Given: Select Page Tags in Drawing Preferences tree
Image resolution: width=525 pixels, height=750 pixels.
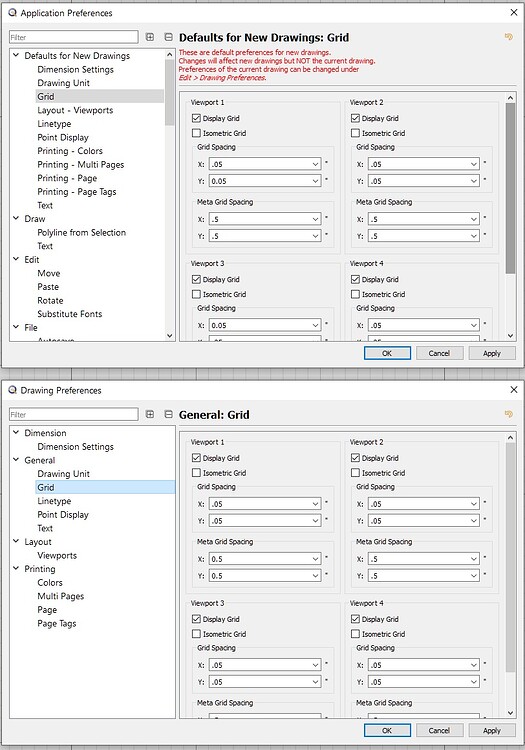Looking at the screenshot, I should 57,623.
